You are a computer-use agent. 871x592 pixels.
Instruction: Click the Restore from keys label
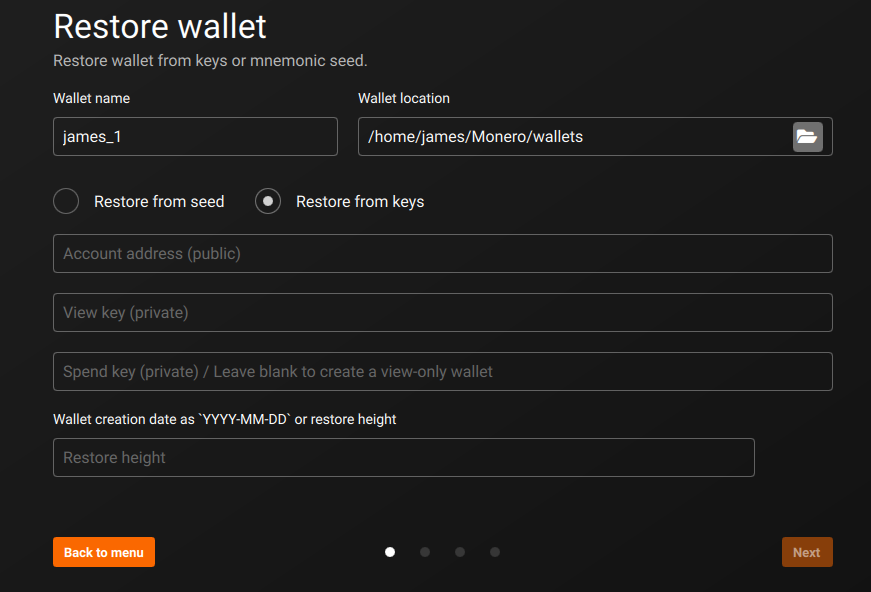point(360,202)
